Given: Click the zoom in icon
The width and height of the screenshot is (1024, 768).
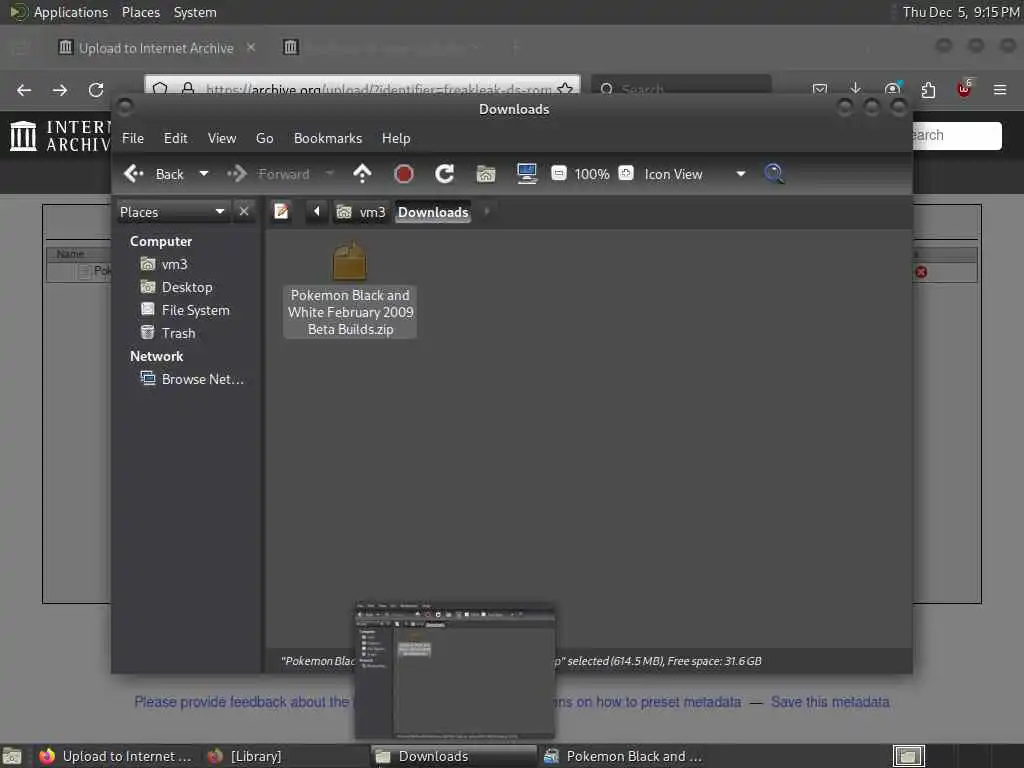Looking at the screenshot, I should click(626, 173).
